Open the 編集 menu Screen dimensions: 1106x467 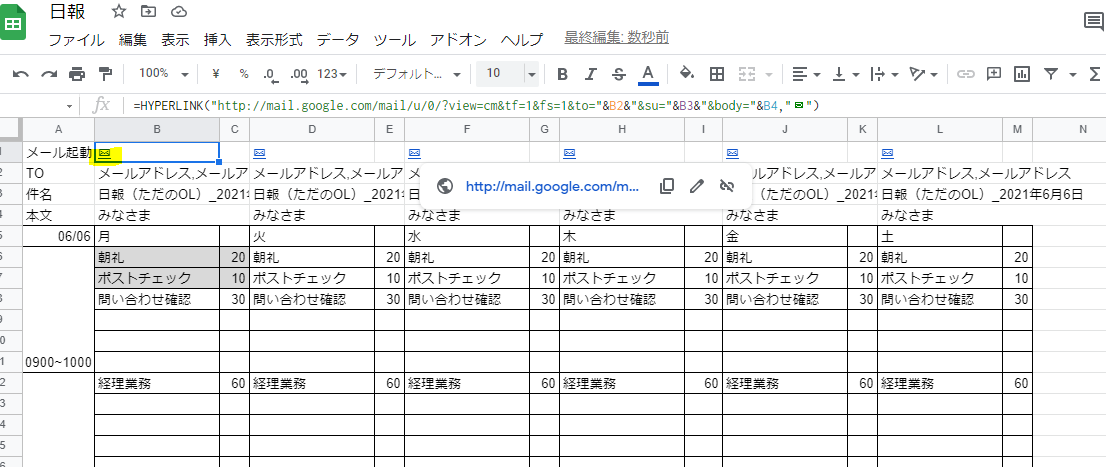coord(133,40)
